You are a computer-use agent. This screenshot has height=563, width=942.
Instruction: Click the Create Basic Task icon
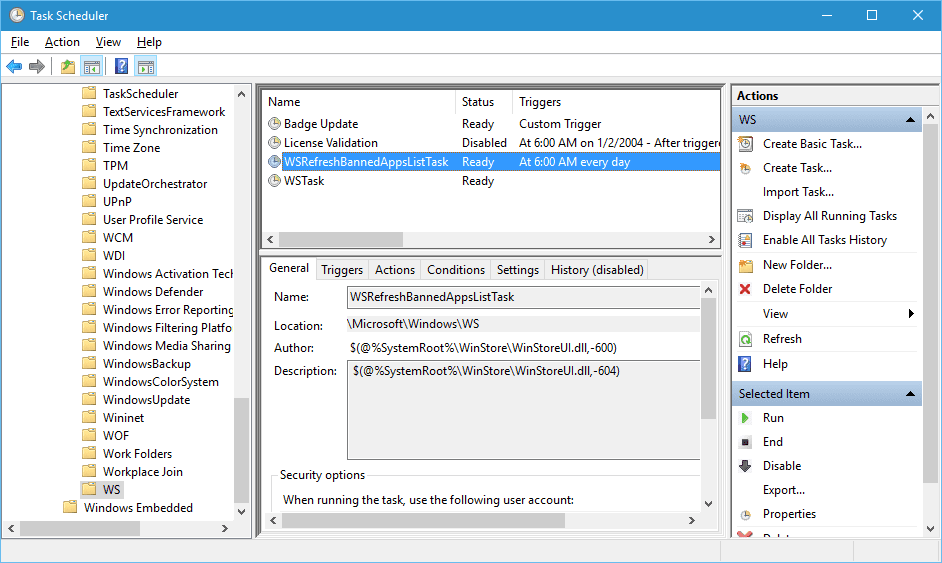click(746, 144)
